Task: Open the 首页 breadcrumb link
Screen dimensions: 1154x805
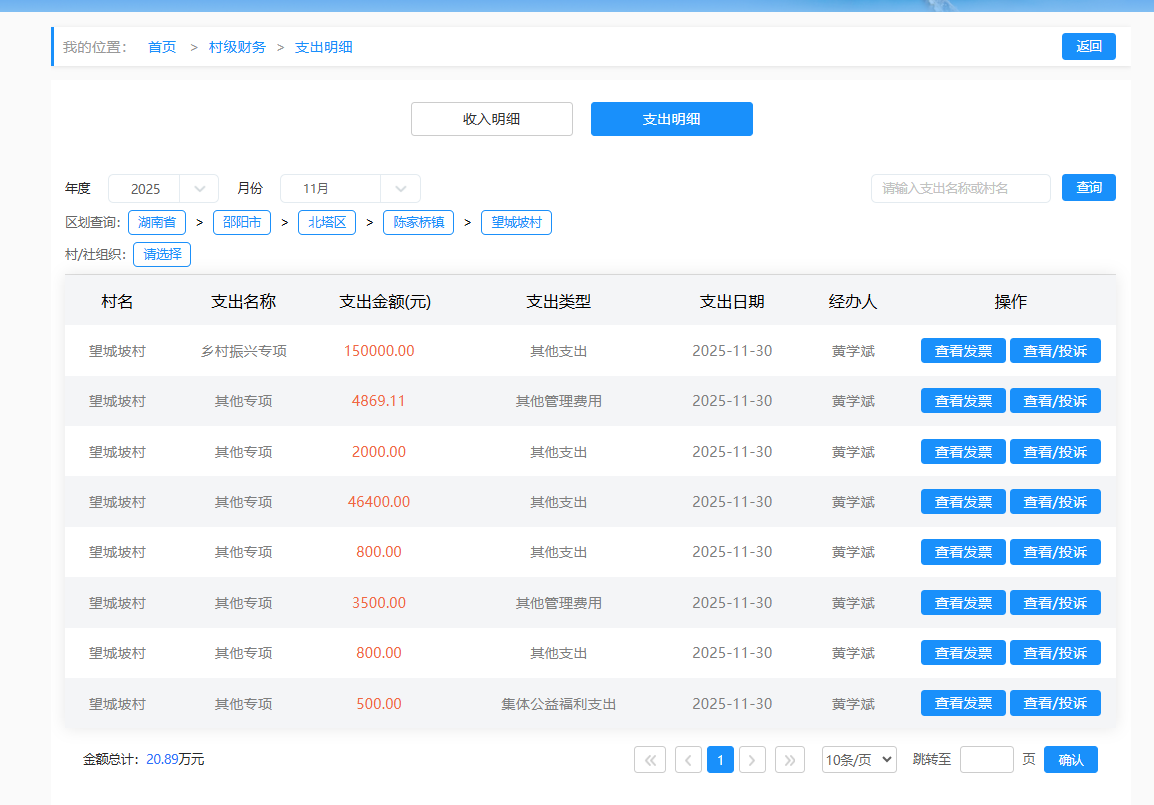Action: coord(162,47)
